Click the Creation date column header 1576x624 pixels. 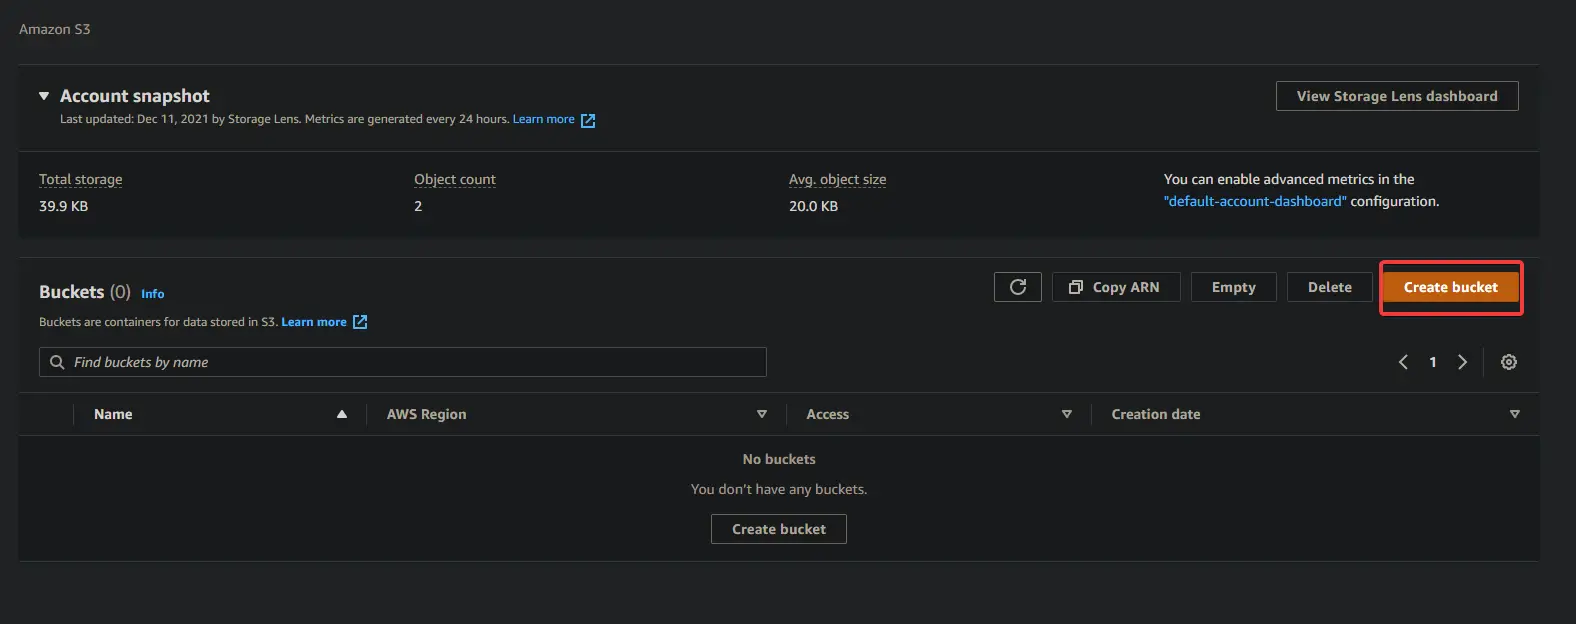coord(1156,414)
